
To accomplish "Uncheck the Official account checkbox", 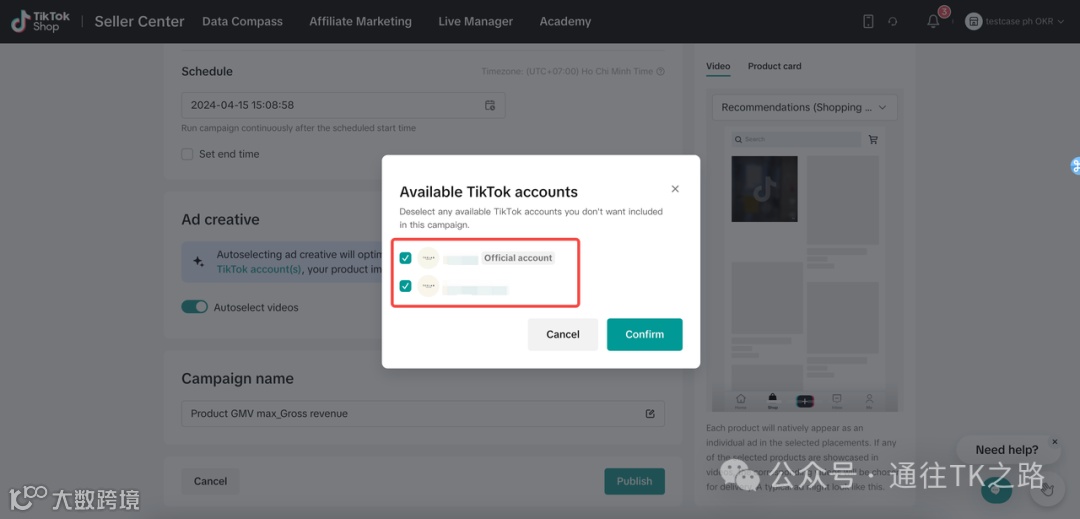I will pyautogui.click(x=406, y=258).
